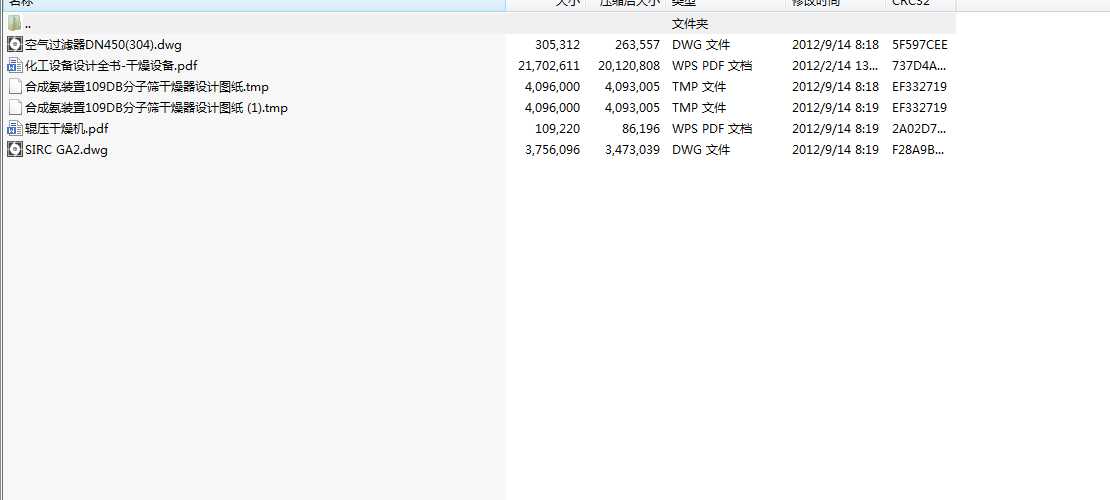Click DWG 文件 type for SIRC GA2.dwg
The width and height of the screenshot is (1110, 500).
701,150
